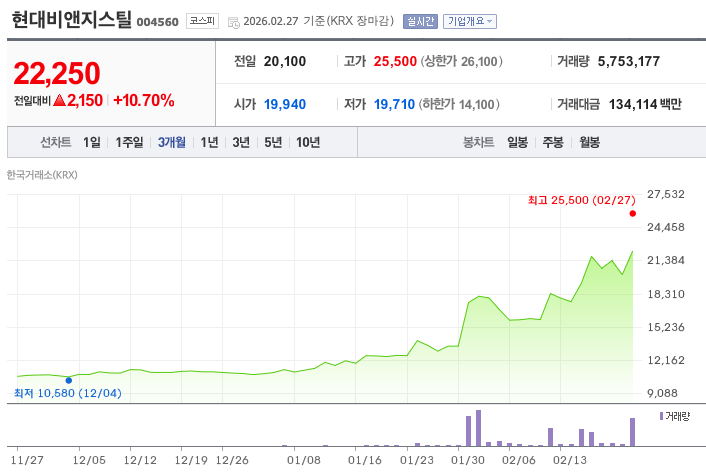Click the 실시간 realtime button
The width and height of the screenshot is (706, 474).
coord(420,21)
